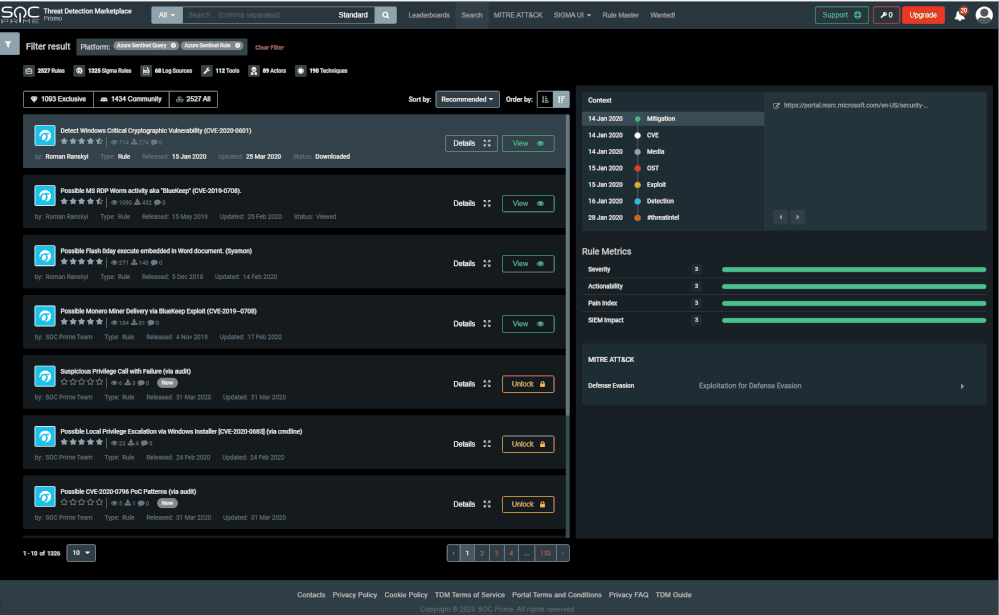
Task: Remove the Azure Sentinel Query filter tag
Action: tap(173, 46)
